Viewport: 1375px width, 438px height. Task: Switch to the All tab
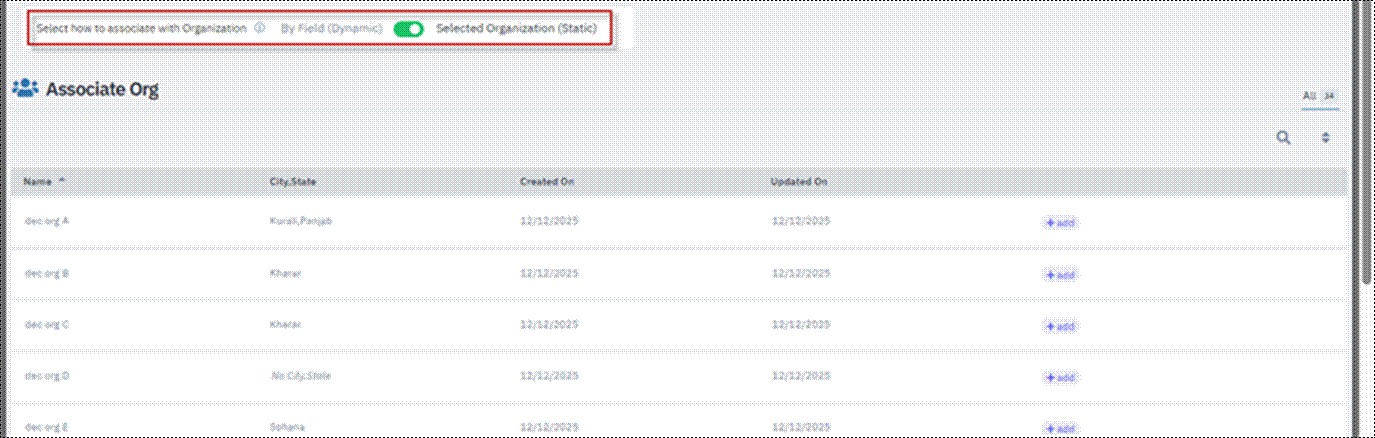[1309, 96]
